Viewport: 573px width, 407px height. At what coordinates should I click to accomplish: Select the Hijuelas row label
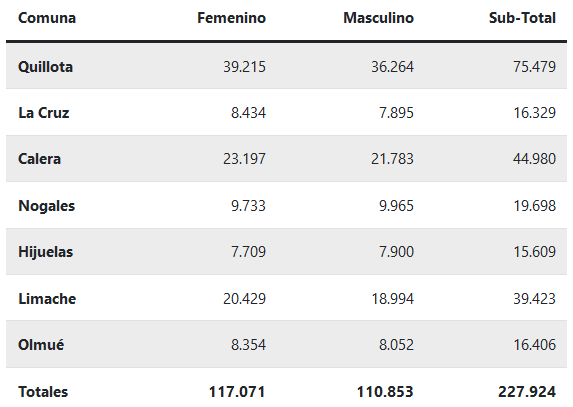[x=46, y=252]
